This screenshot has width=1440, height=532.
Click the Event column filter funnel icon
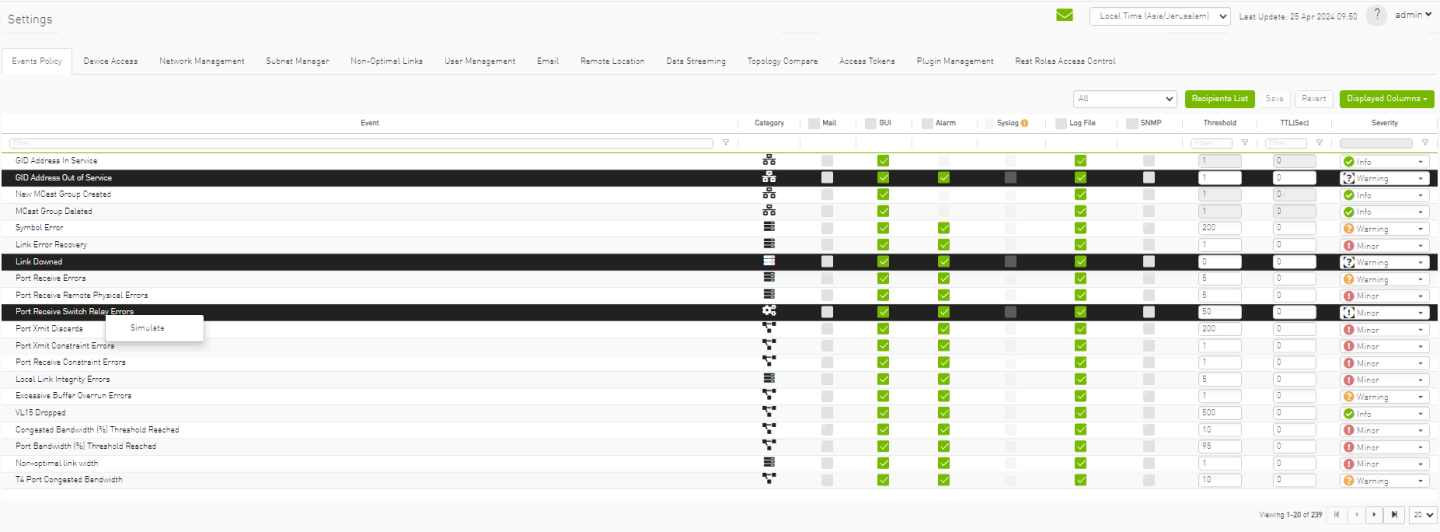tap(725, 143)
